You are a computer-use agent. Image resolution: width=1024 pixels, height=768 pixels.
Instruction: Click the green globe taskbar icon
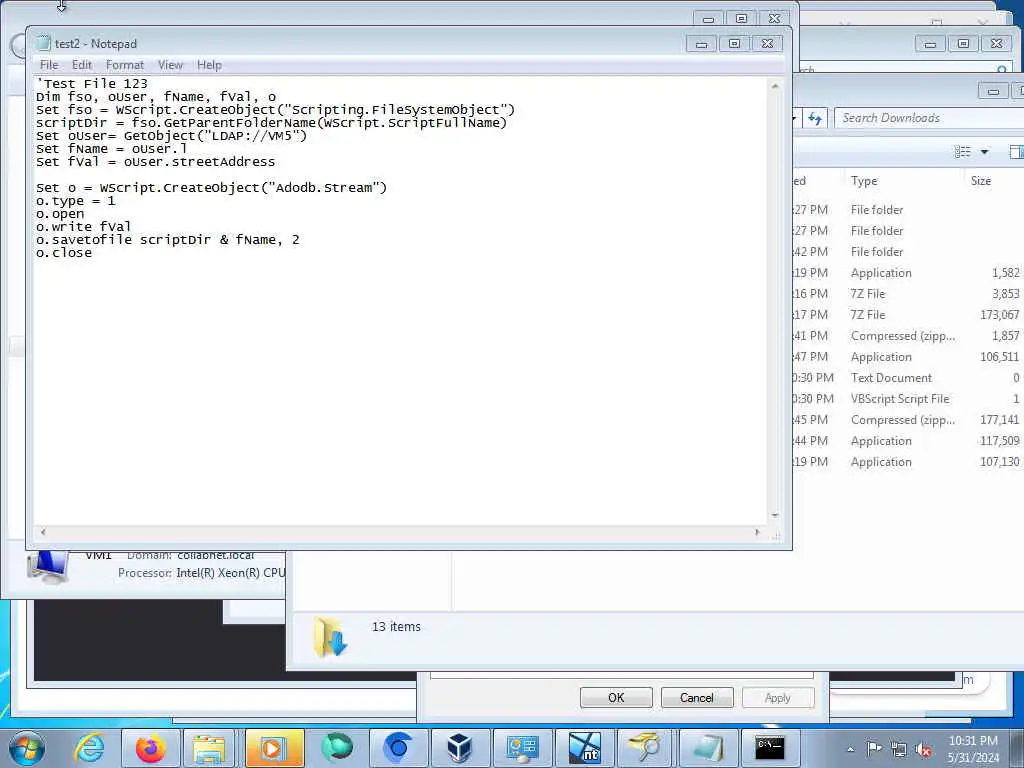pyautogui.click(x=337, y=748)
